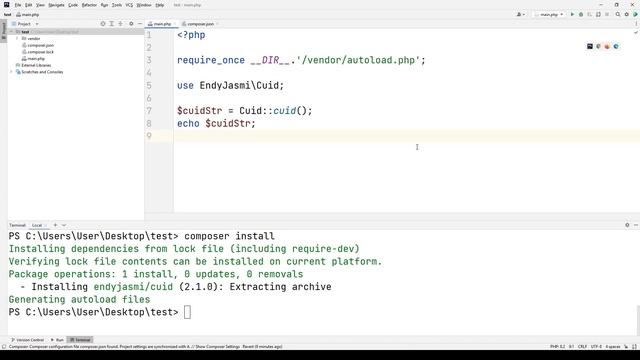Open file in Edge browser icon
Viewport: 640px width, 360px height.
pyautogui.click(x=616, y=46)
